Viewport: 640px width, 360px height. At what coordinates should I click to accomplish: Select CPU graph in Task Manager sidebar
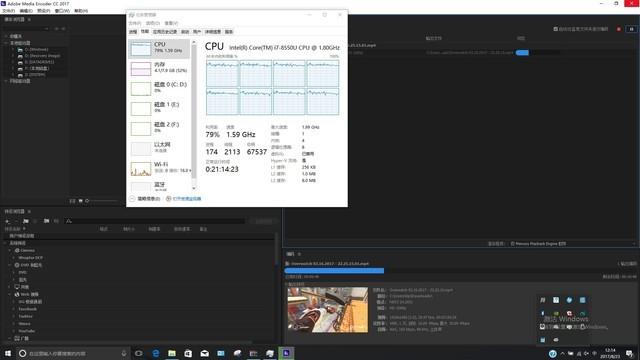159,49
